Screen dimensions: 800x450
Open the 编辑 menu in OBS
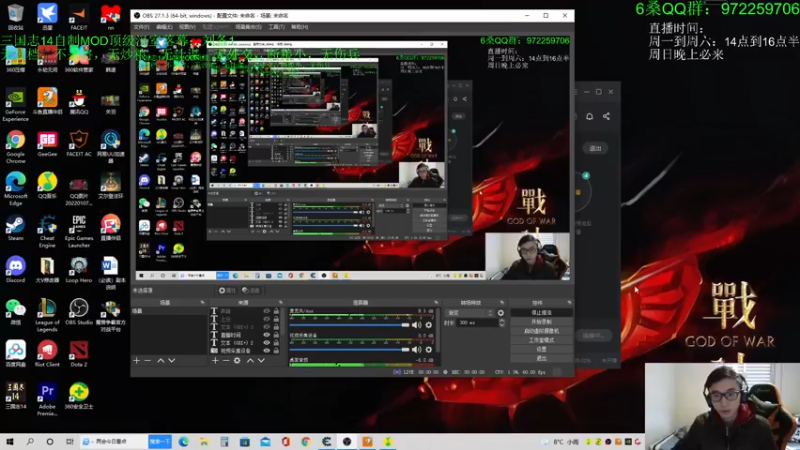164,27
